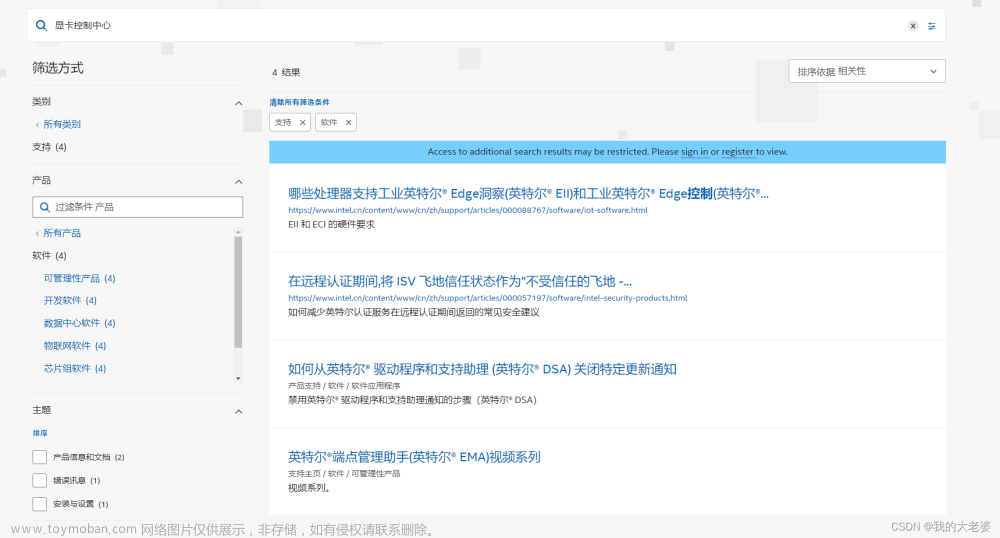The image size is (1000, 538).
Task: Click the magnifier icon in the product filter box
Action: coord(45,207)
